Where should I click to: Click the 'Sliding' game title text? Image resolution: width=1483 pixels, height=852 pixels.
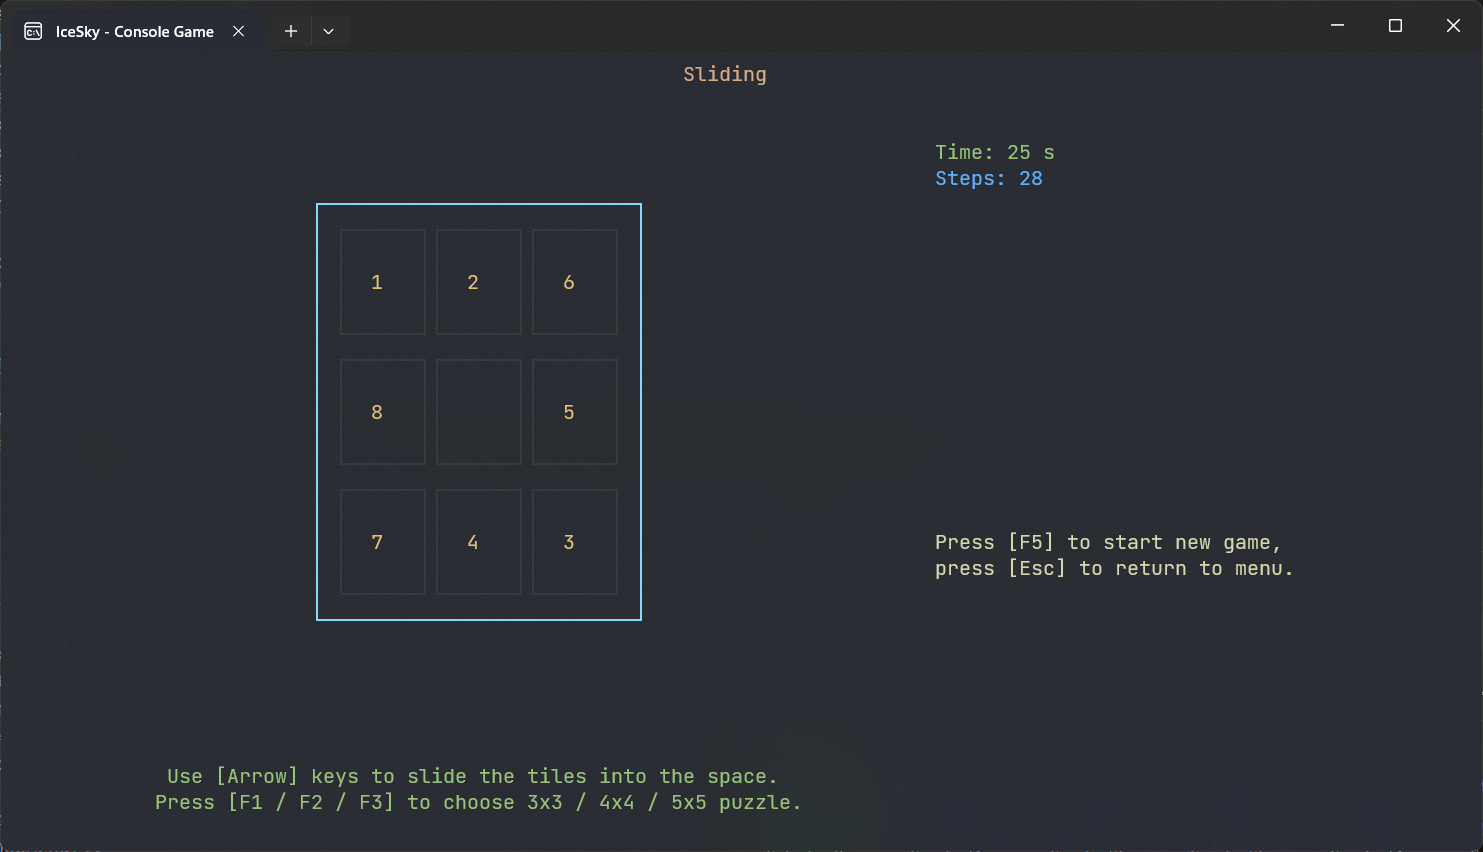(x=725, y=75)
